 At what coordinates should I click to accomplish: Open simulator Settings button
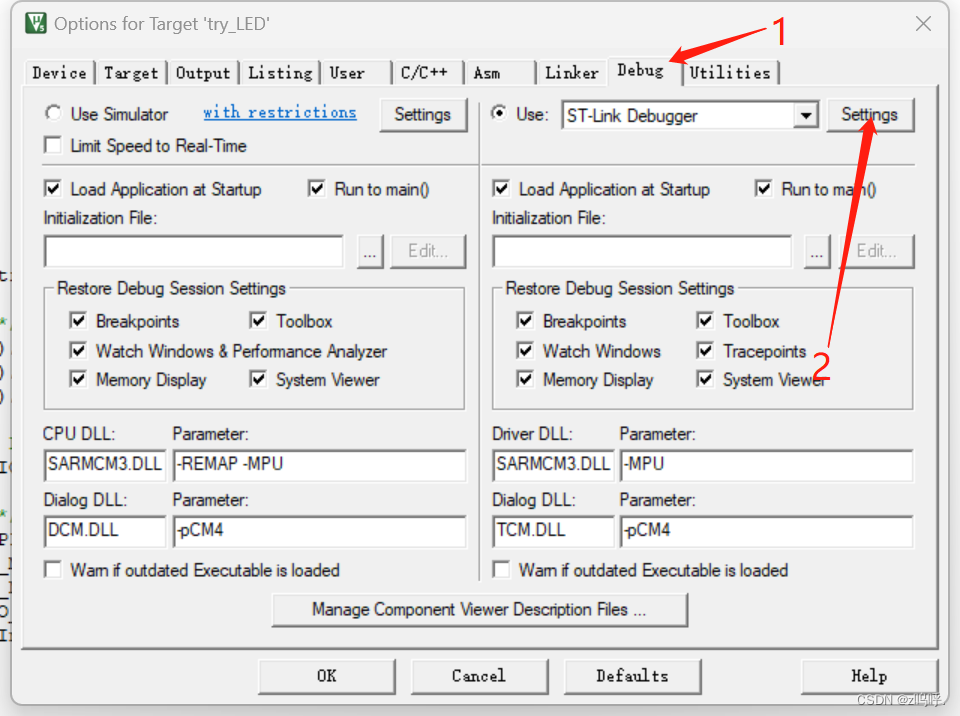422,115
